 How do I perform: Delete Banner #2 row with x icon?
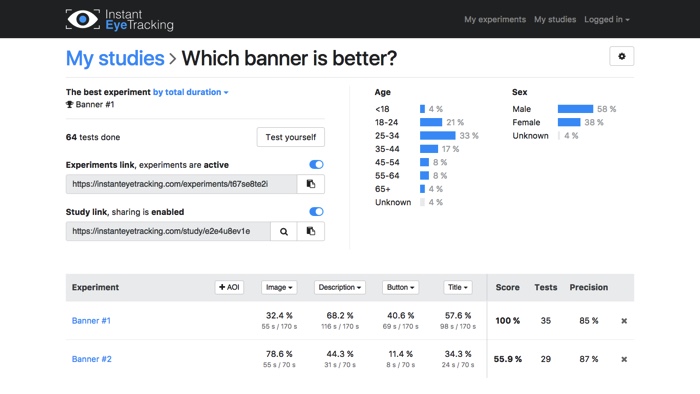coord(624,359)
